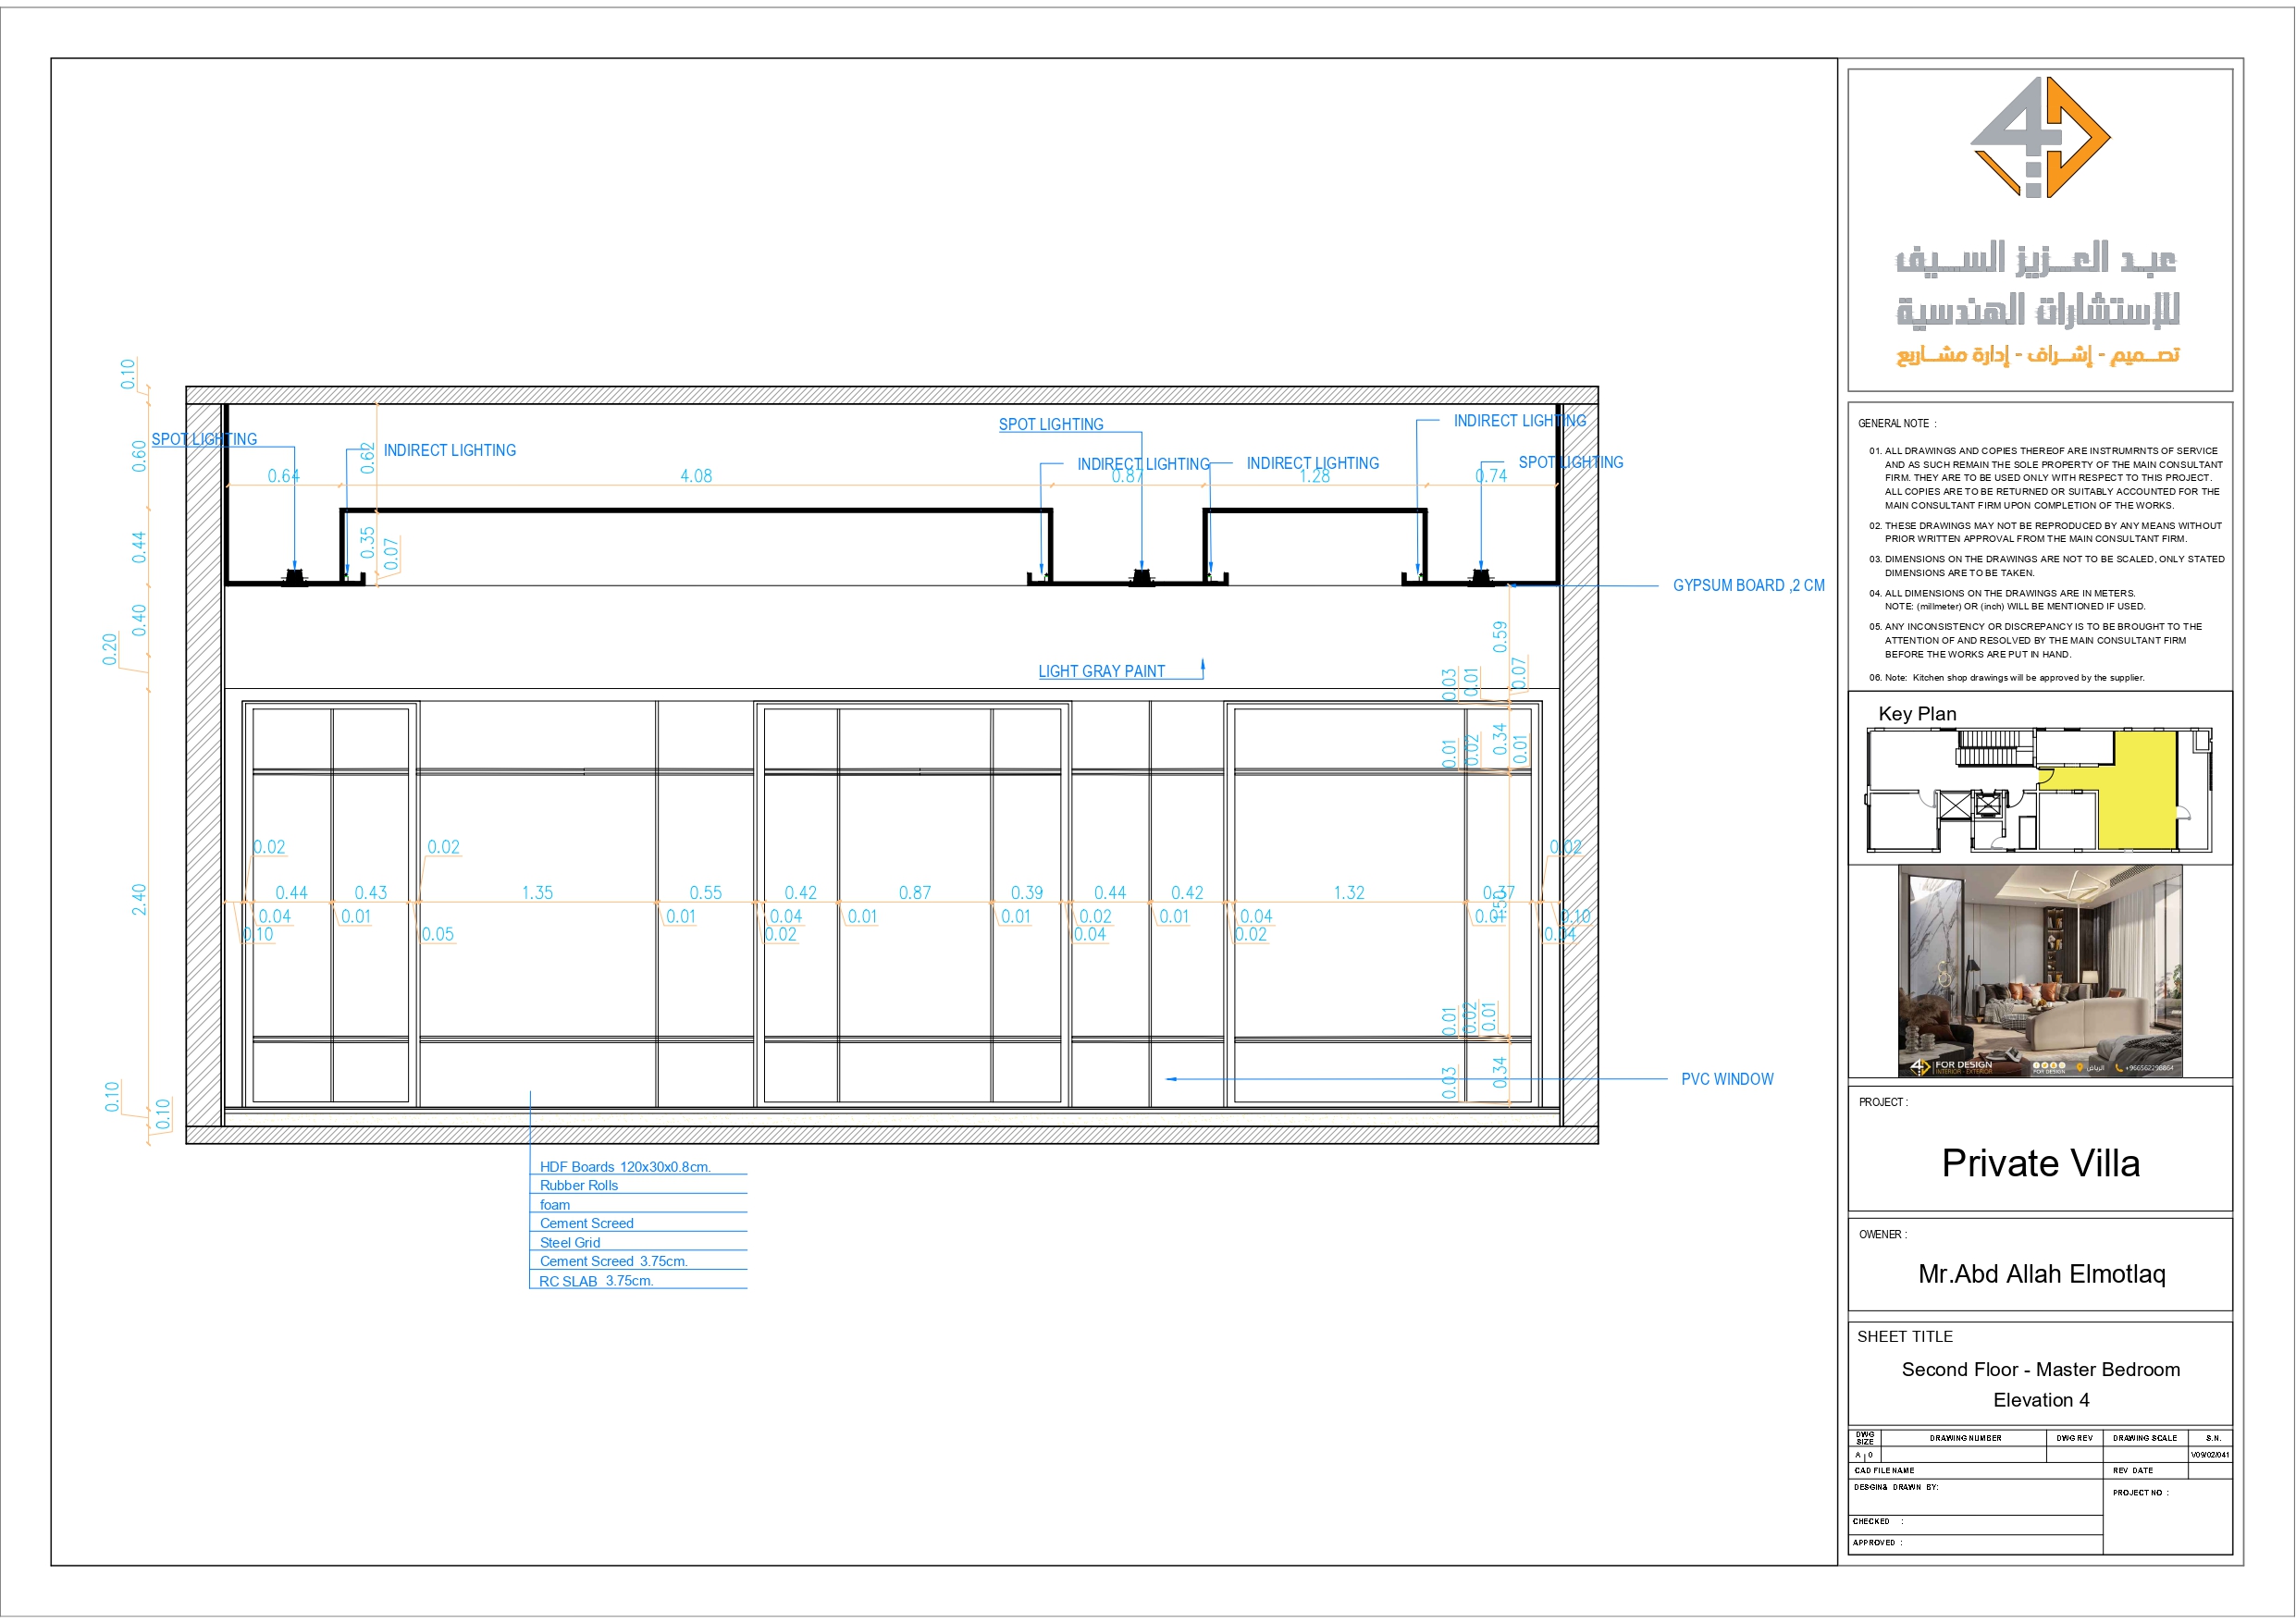Select the Second Floor - Master Bedroom sheet title
Viewport: 2296px width, 1623px height.
pos(2041,1370)
